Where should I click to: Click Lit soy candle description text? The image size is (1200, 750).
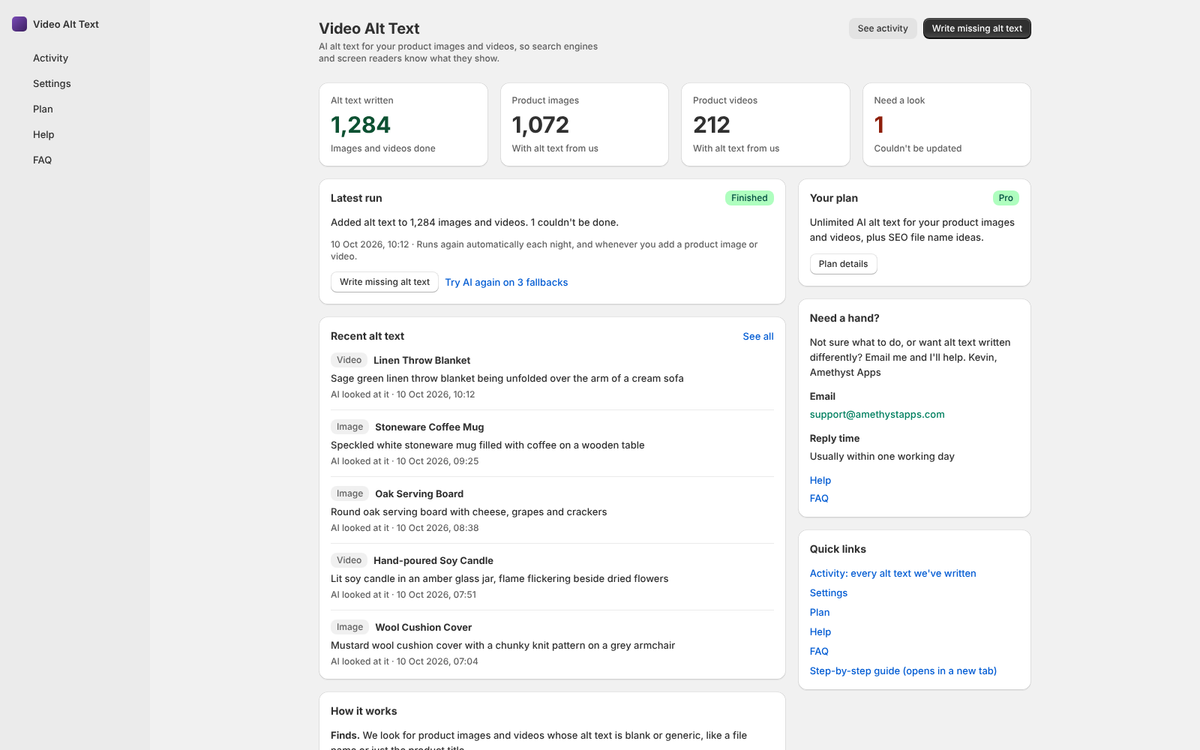coord(500,579)
